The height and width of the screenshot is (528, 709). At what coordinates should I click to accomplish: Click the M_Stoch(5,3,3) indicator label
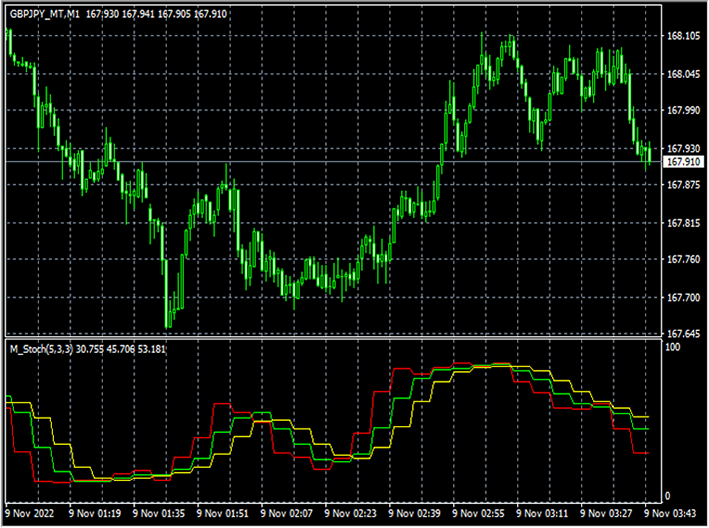click(42, 349)
